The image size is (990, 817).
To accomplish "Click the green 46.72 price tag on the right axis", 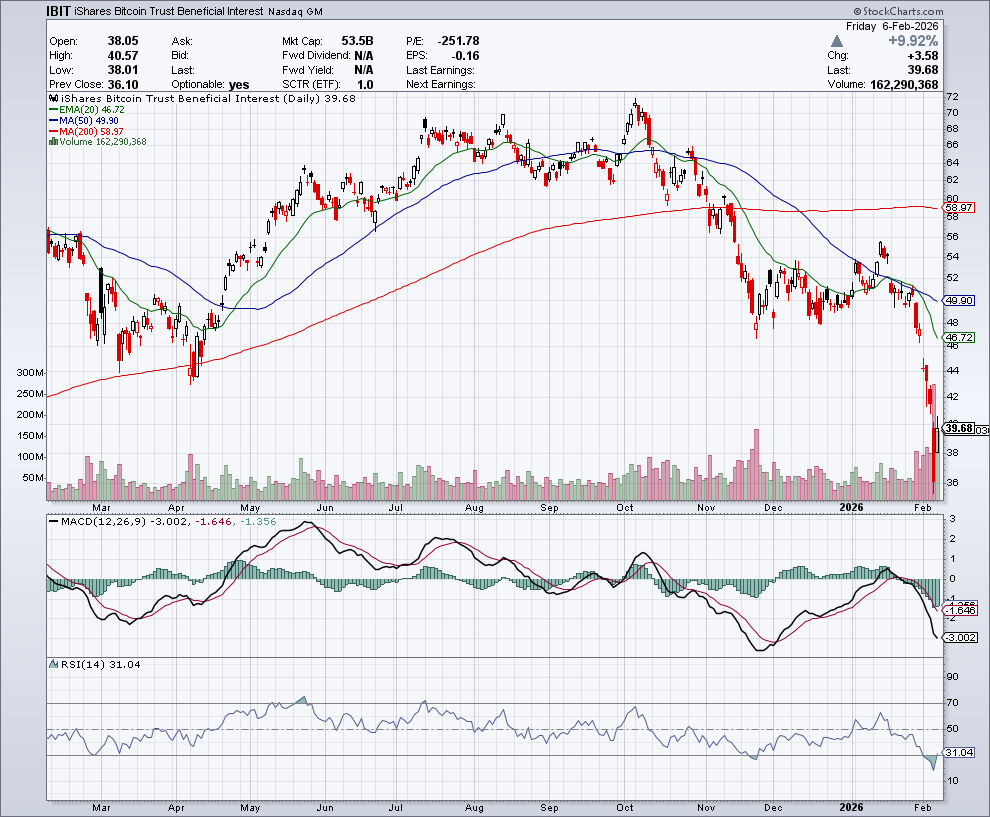I will (x=959, y=338).
